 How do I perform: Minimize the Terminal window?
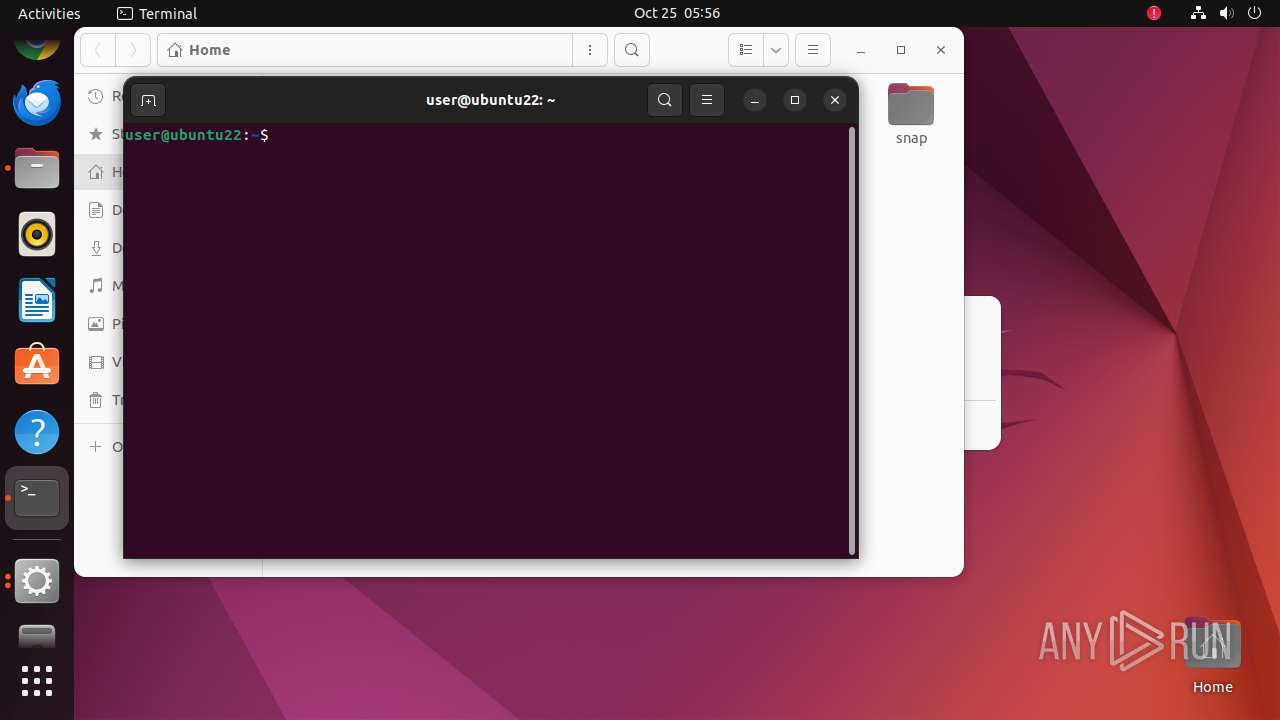coord(755,100)
